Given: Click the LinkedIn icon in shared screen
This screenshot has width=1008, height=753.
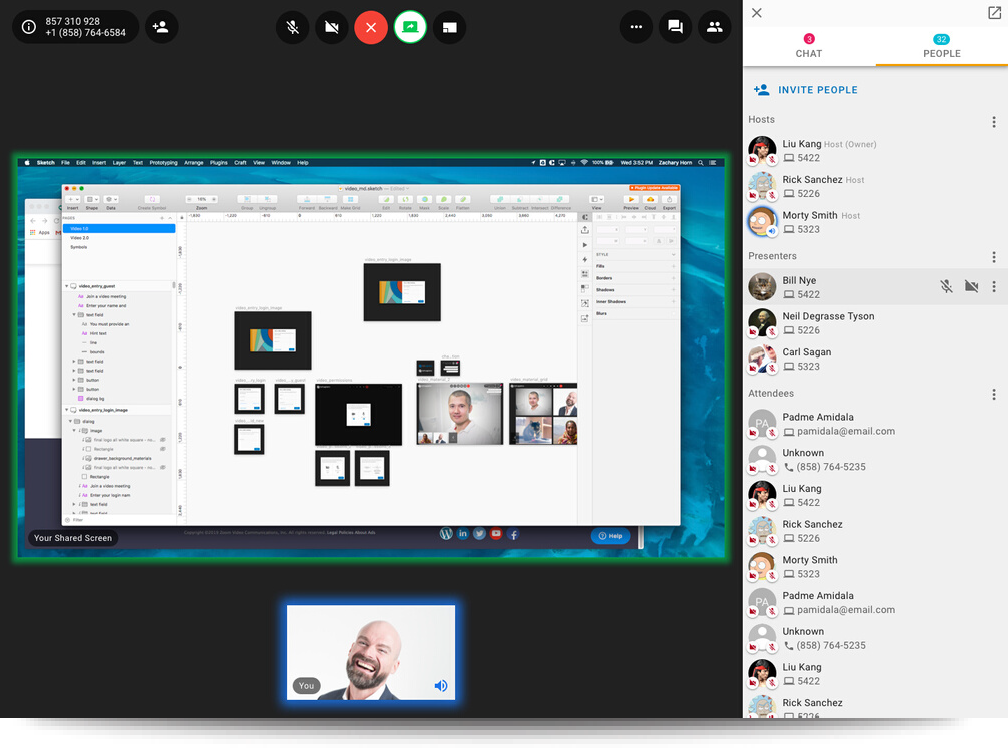Looking at the screenshot, I should coord(463,534).
